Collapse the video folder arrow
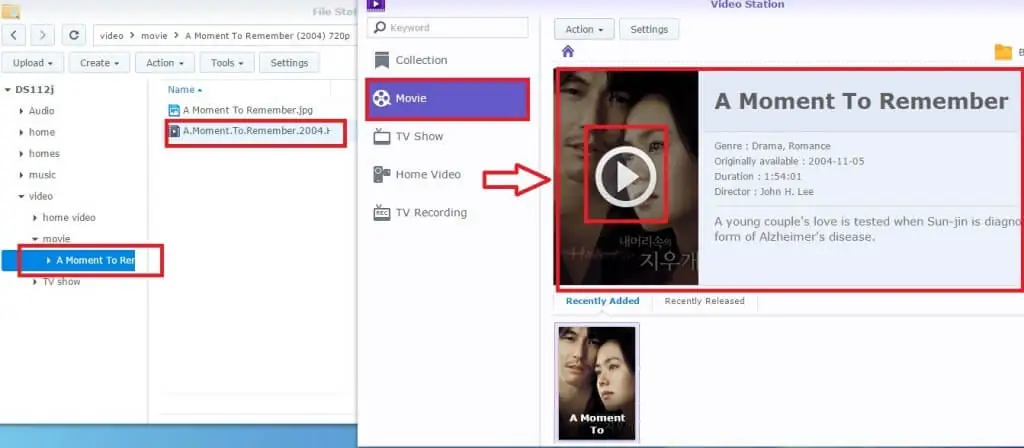The height and width of the screenshot is (448, 1024). [22, 197]
